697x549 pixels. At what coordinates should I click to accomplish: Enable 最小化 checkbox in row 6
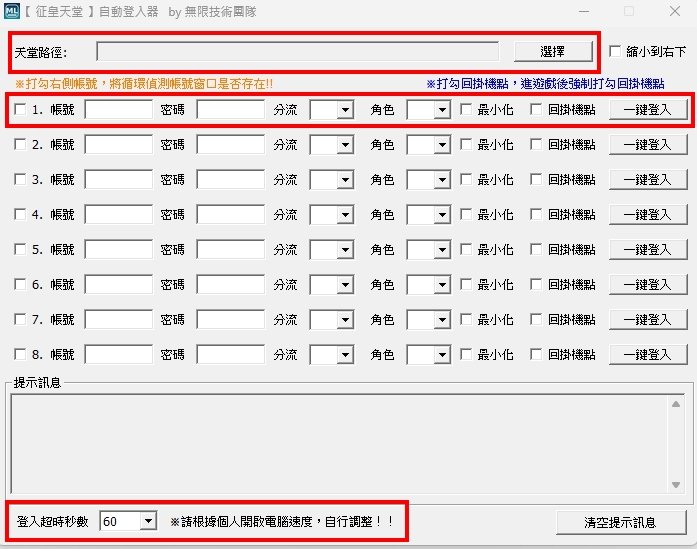click(466, 285)
